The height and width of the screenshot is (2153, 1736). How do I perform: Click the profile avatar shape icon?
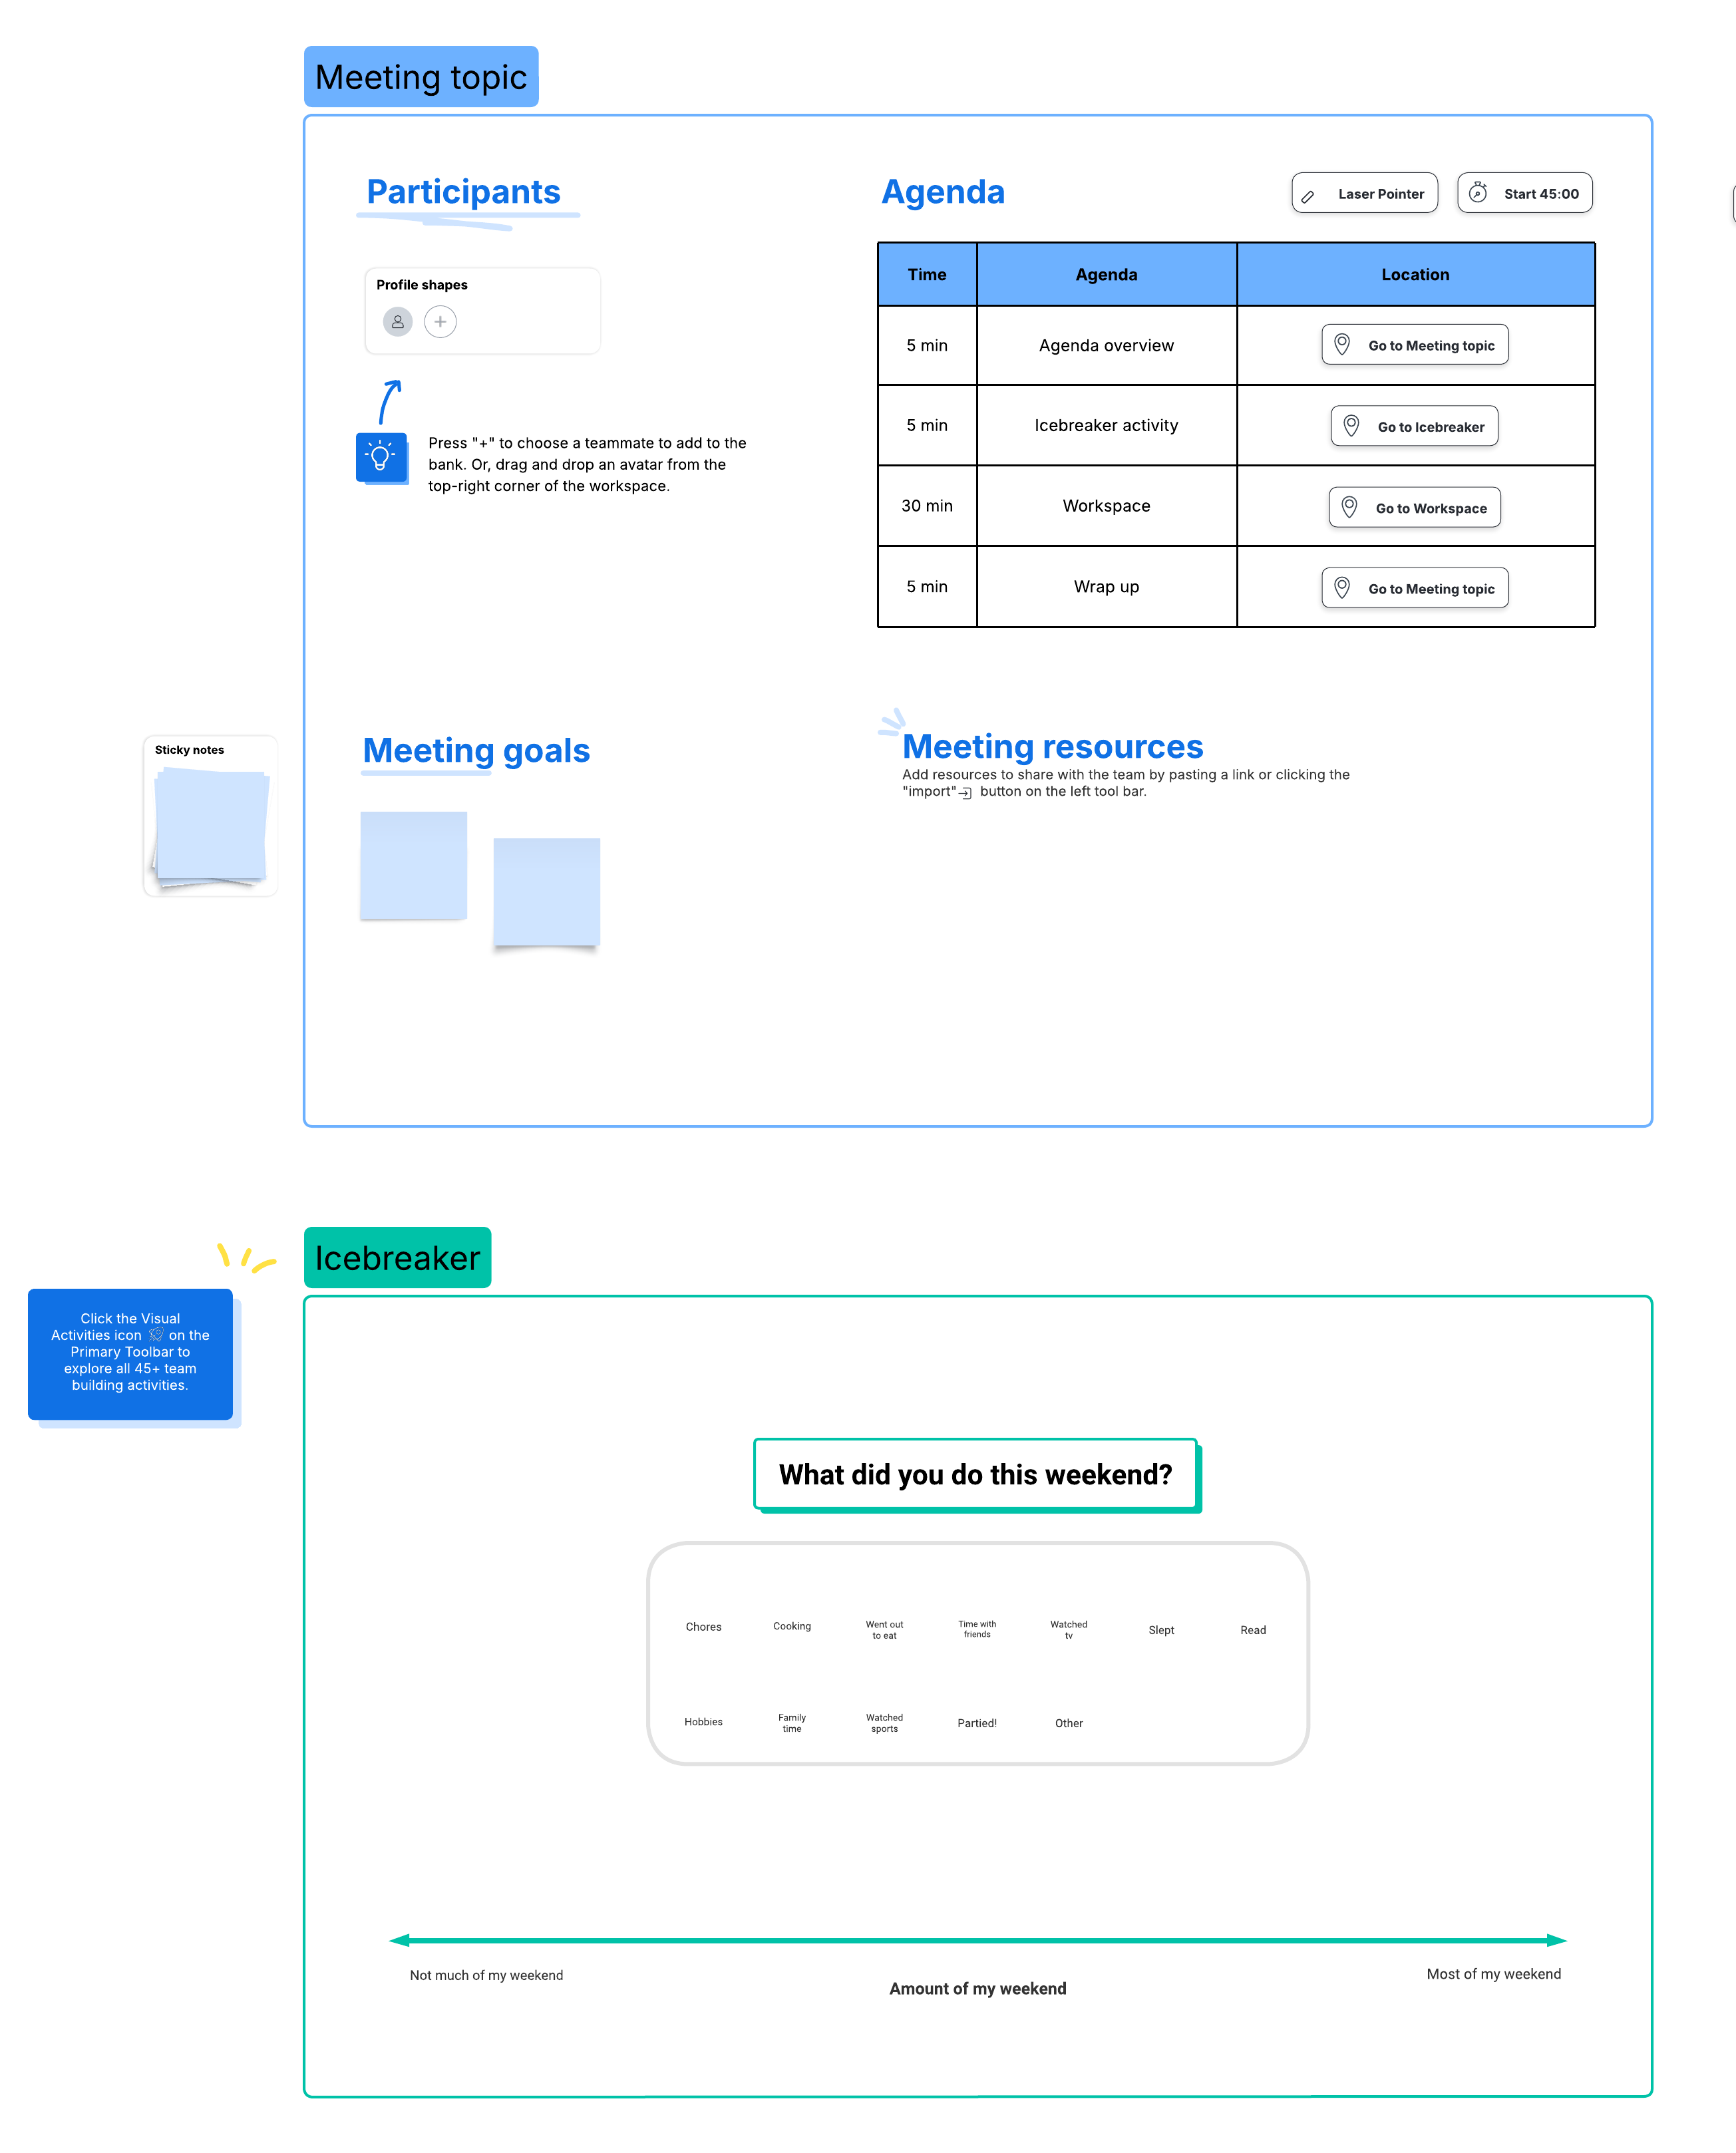[x=397, y=321]
